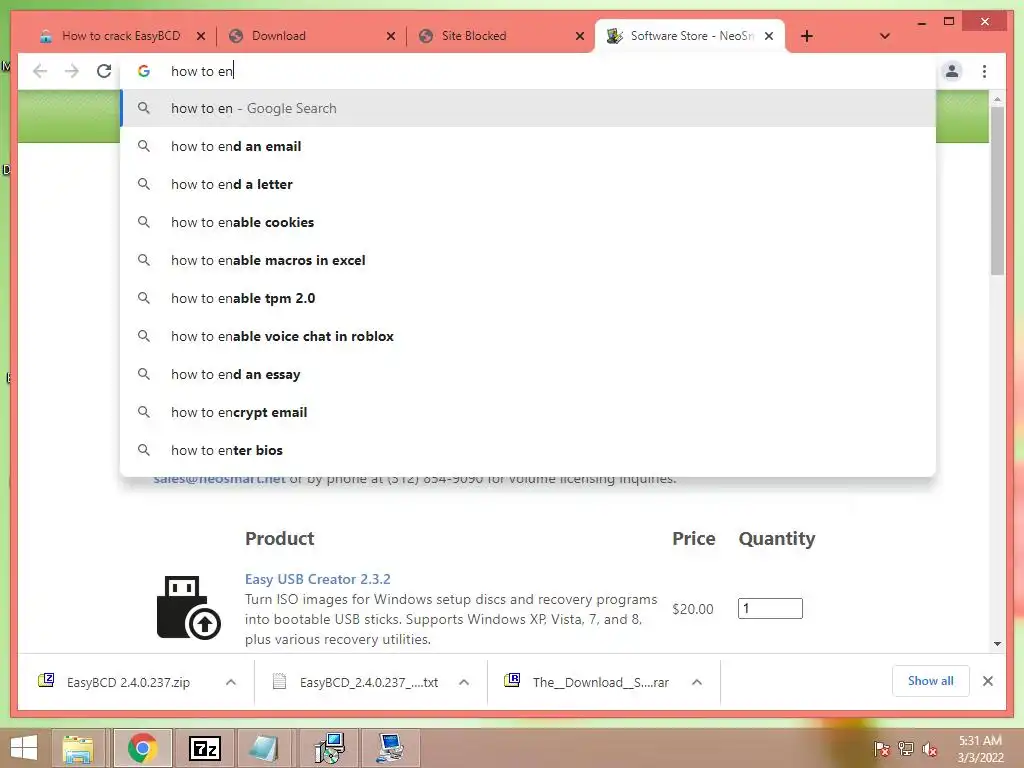Click the text file icon in downloads bar
This screenshot has height=768, width=1024.
pos(280,682)
